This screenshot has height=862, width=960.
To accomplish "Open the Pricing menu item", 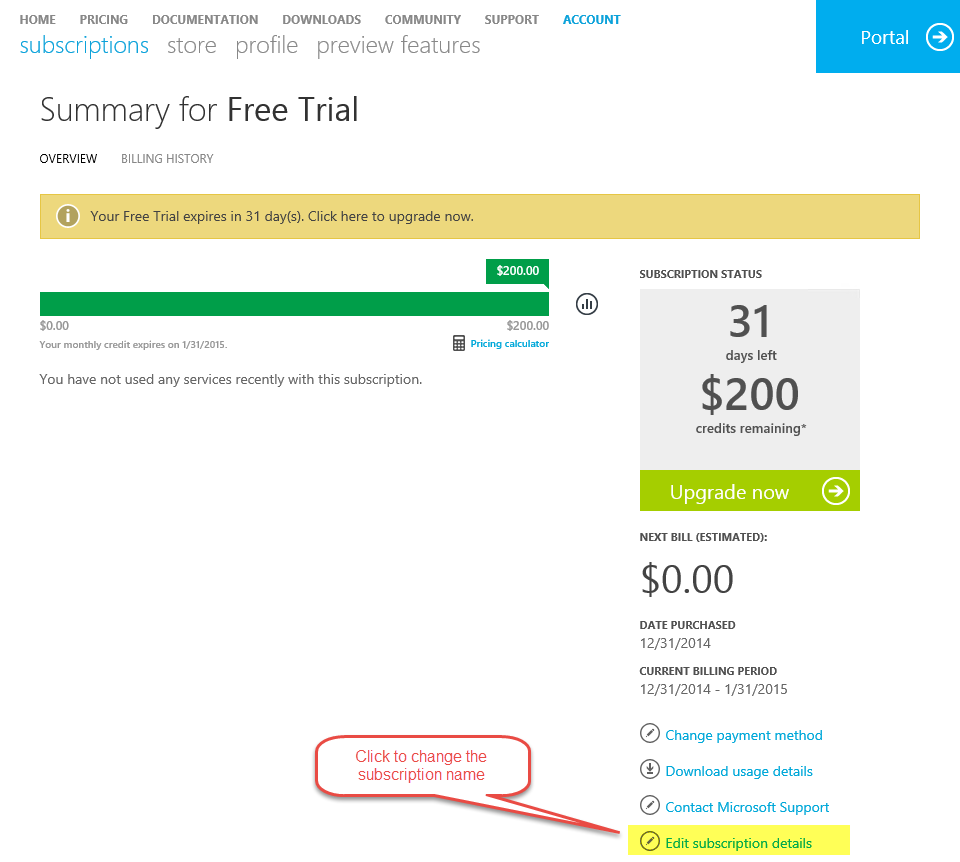I will point(103,20).
